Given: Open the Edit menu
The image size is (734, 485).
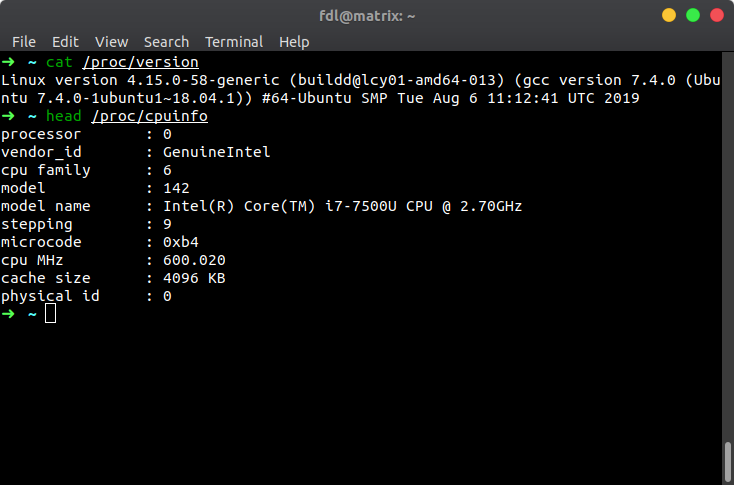Looking at the screenshot, I should [65, 42].
